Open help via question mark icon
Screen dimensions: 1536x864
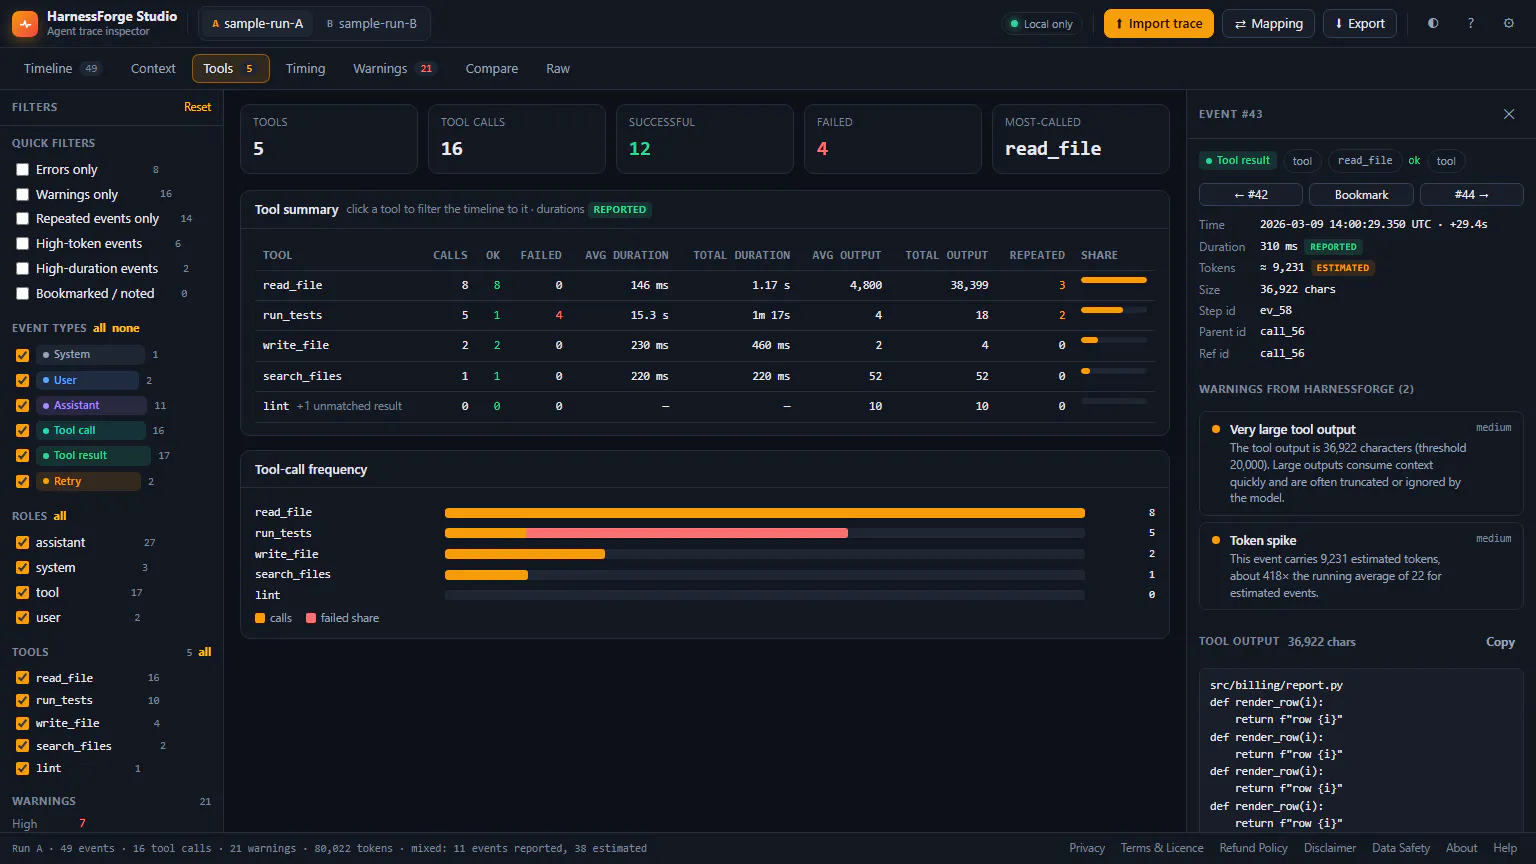(1471, 23)
